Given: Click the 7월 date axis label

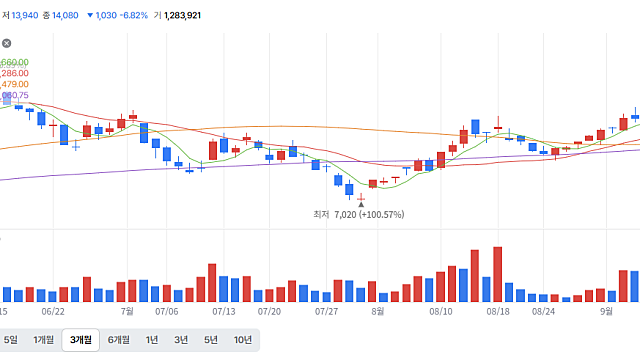Looking at the screenshot, I should coord(127,311).
